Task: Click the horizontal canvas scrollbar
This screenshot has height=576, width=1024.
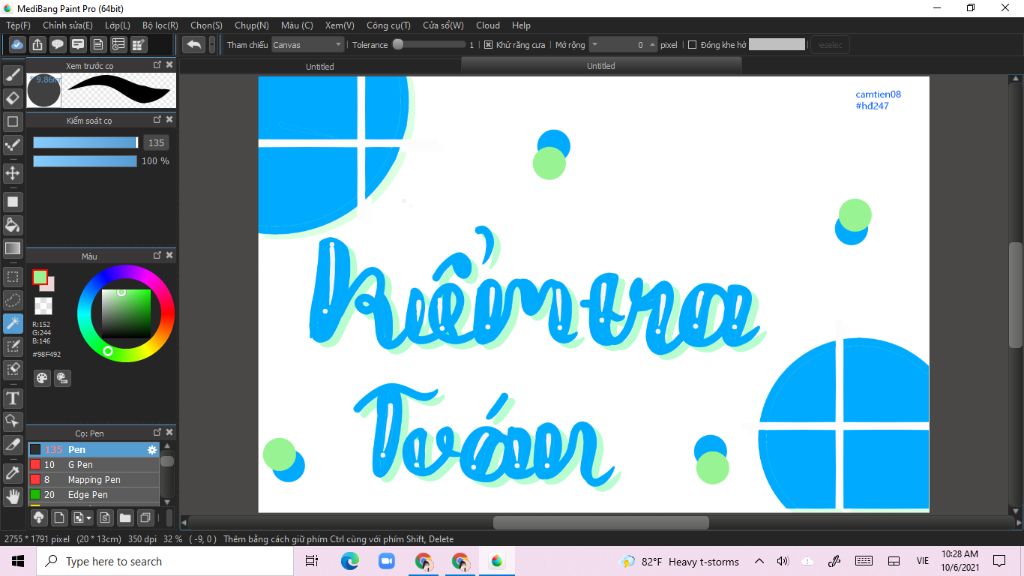Action: click(600, 522)
